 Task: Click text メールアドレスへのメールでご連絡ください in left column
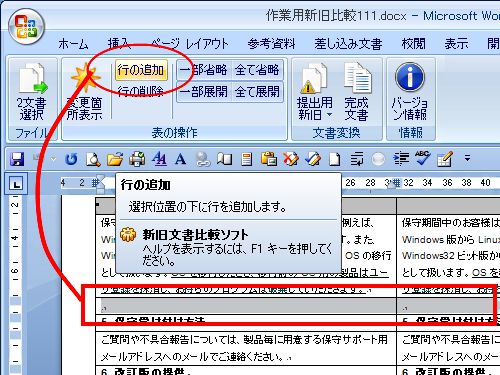192,357
